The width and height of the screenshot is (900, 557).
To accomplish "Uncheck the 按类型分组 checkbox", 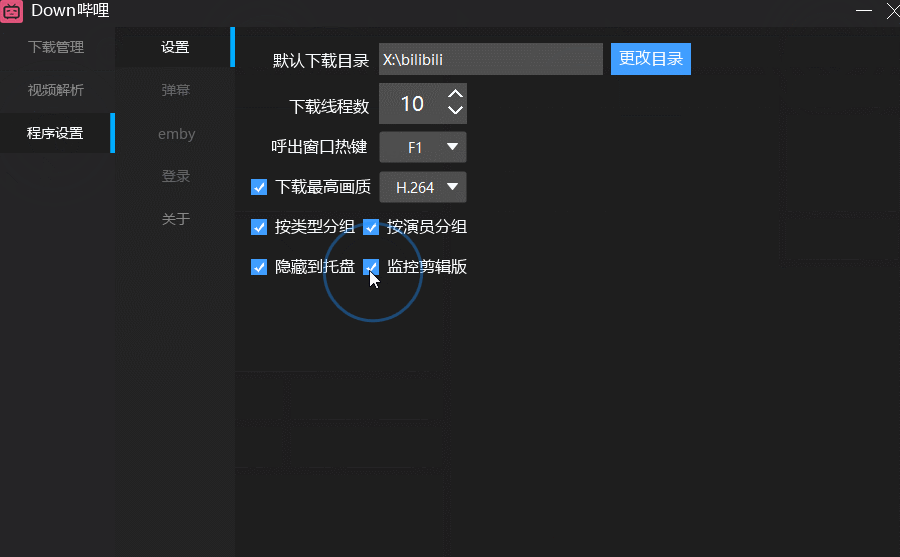I will 259,227.
